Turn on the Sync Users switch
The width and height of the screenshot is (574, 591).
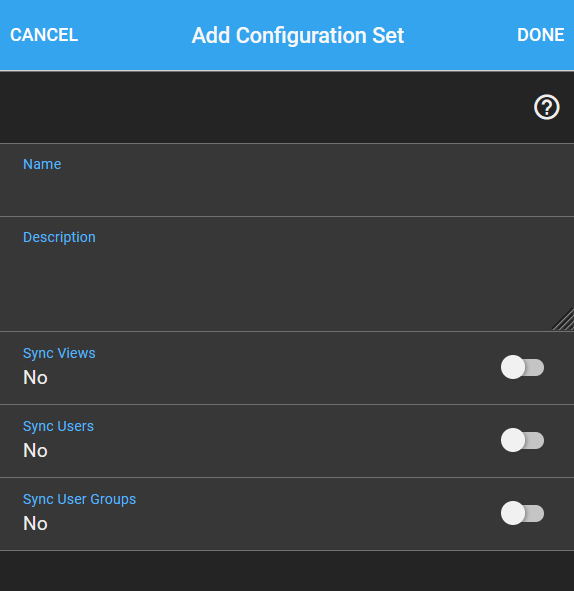tap(522, 440)
